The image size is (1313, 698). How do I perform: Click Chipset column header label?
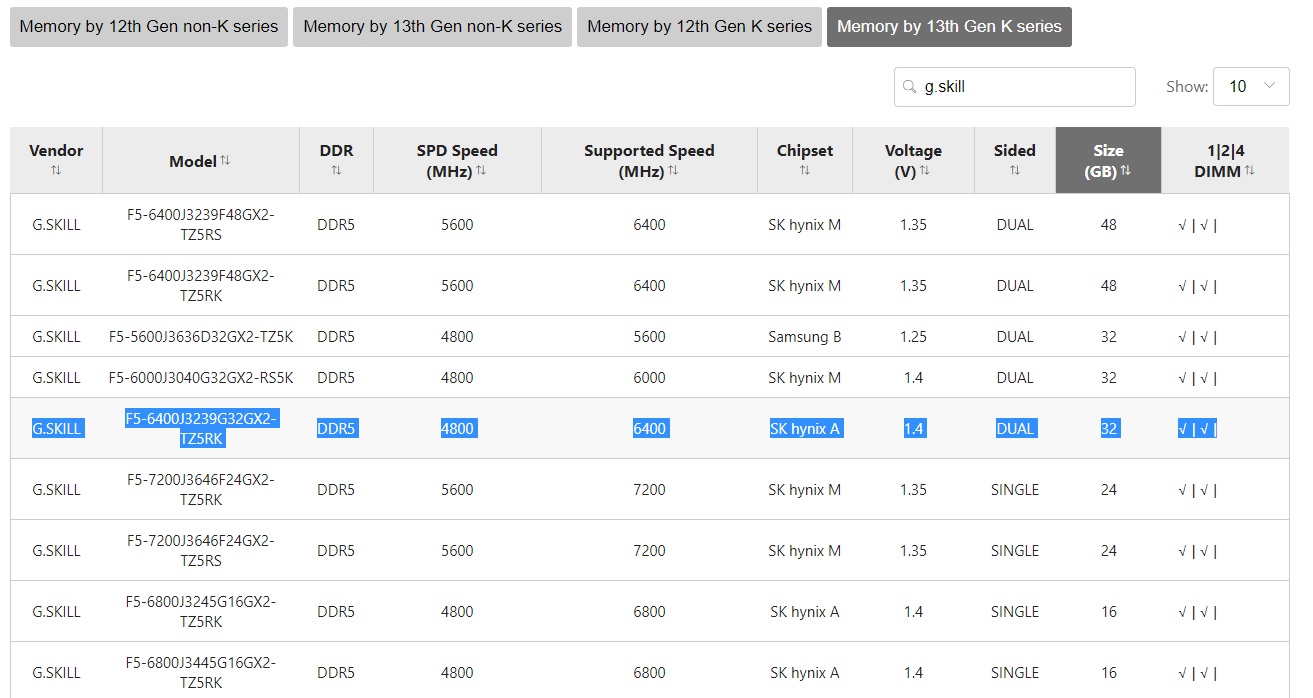[x=805, y=151]
